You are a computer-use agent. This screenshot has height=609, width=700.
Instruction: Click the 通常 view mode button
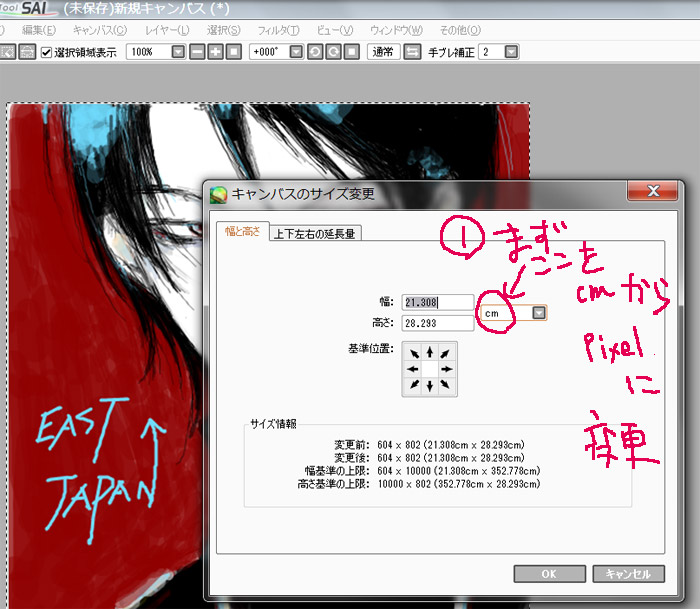[x=383, y=52]
